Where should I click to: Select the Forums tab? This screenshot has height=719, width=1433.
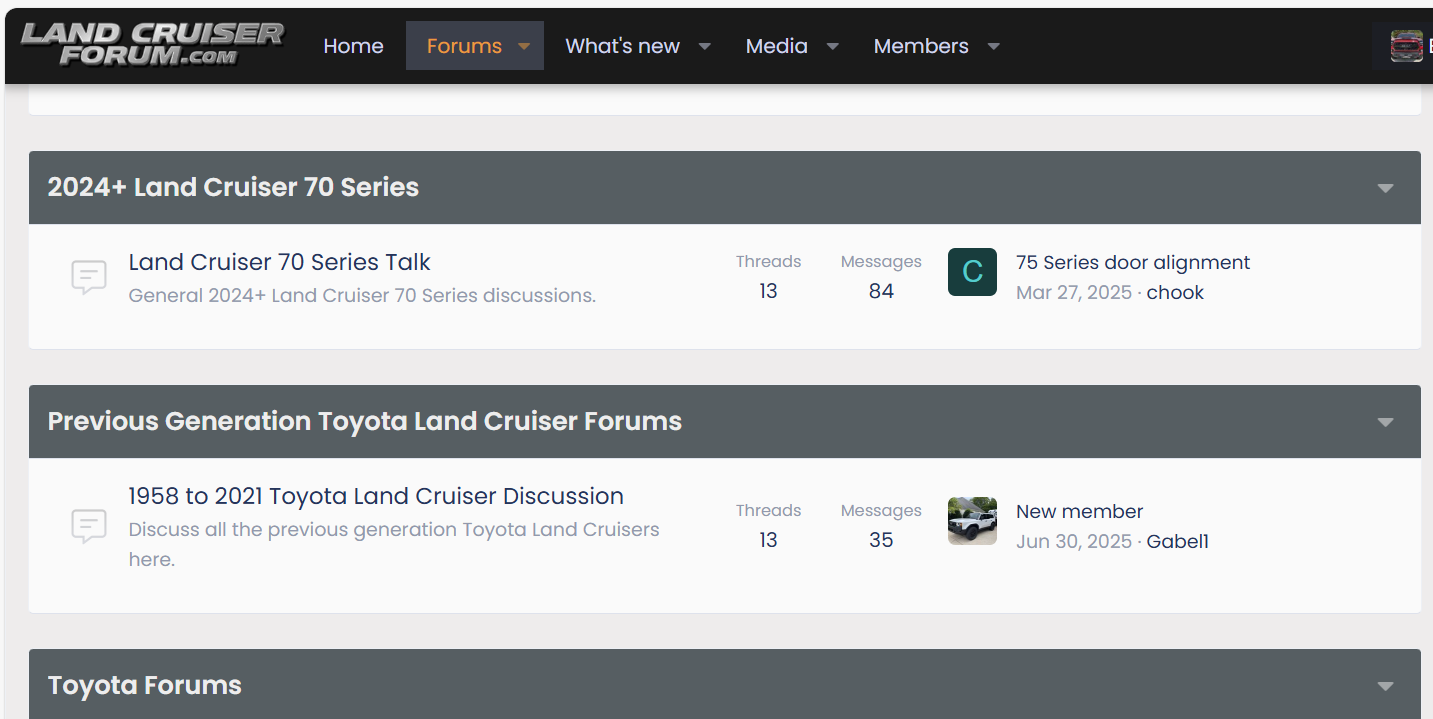point(463,46)
